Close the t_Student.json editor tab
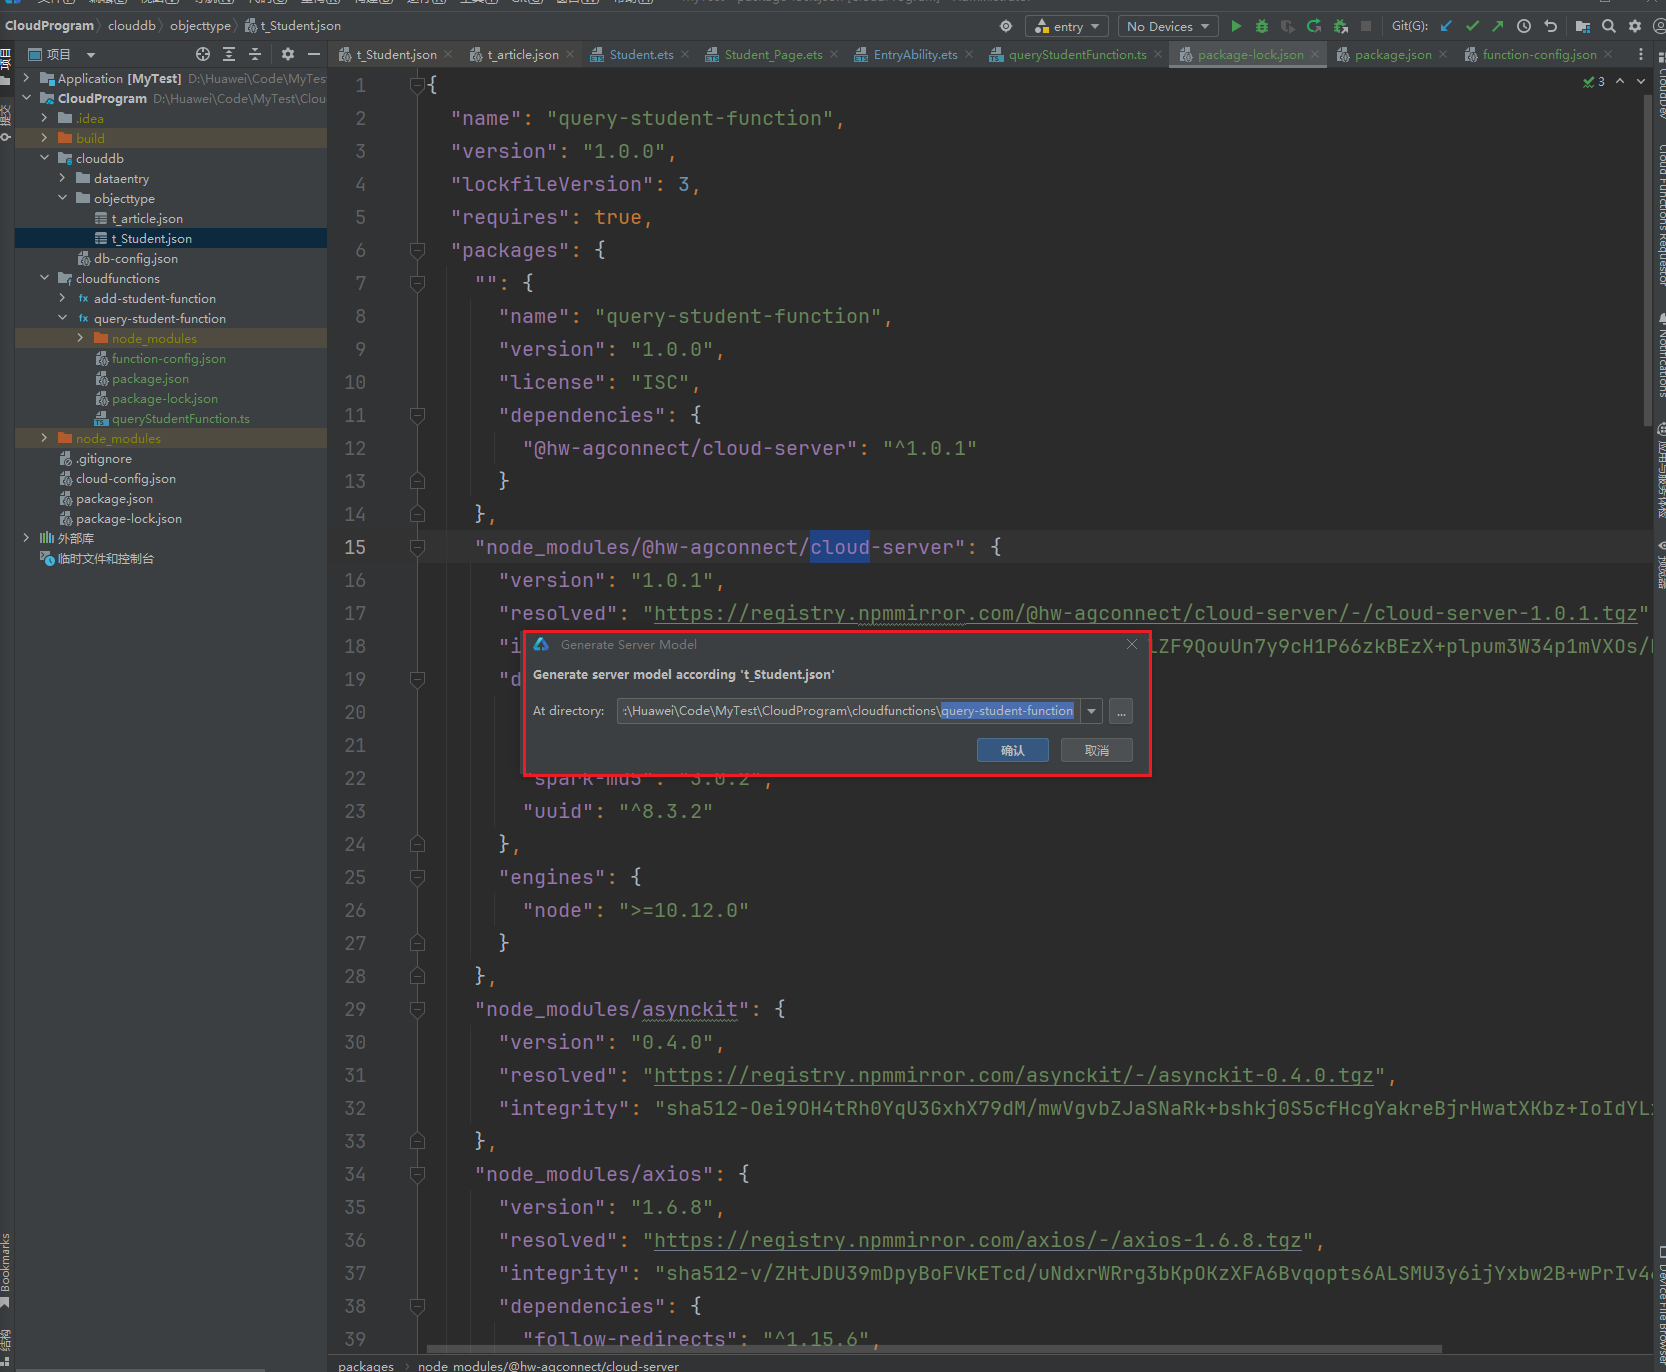This screenshot has width=1666, height=1372. pyautogui.click(x=448, y=54)
